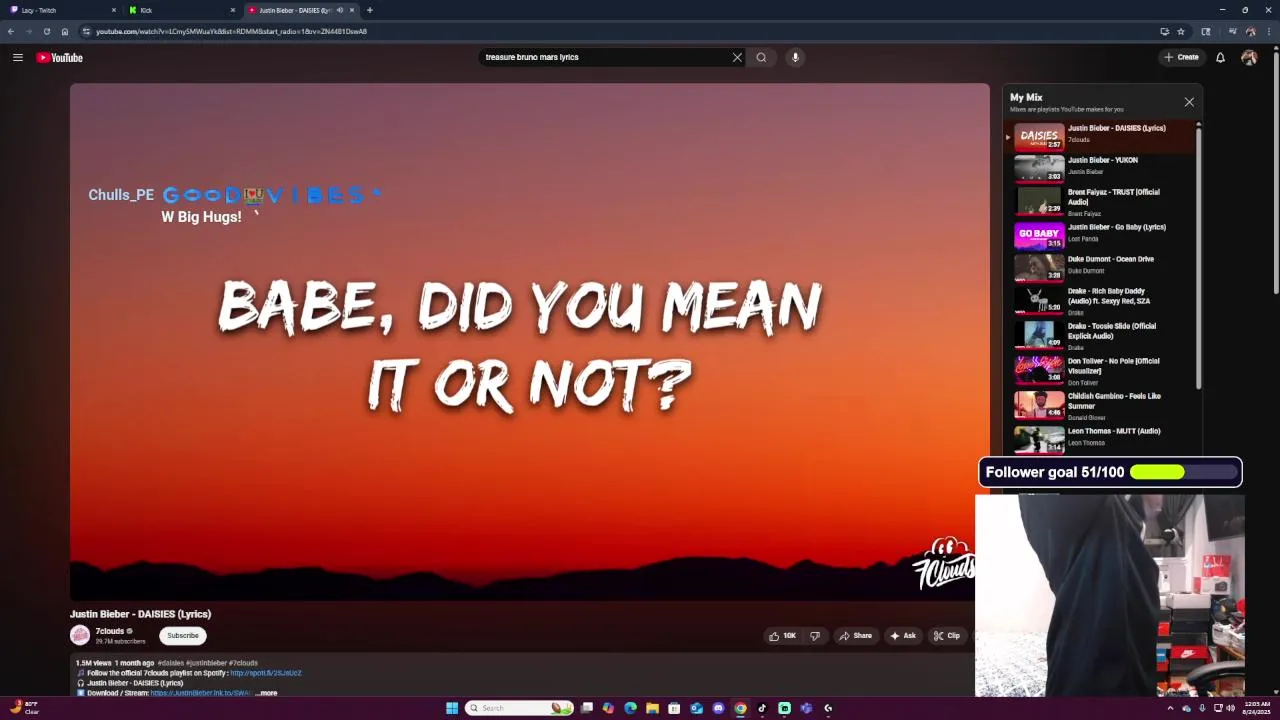Go back in browser history
The width and height of the screenshot is (1280, 720).
tap(11, 31)
